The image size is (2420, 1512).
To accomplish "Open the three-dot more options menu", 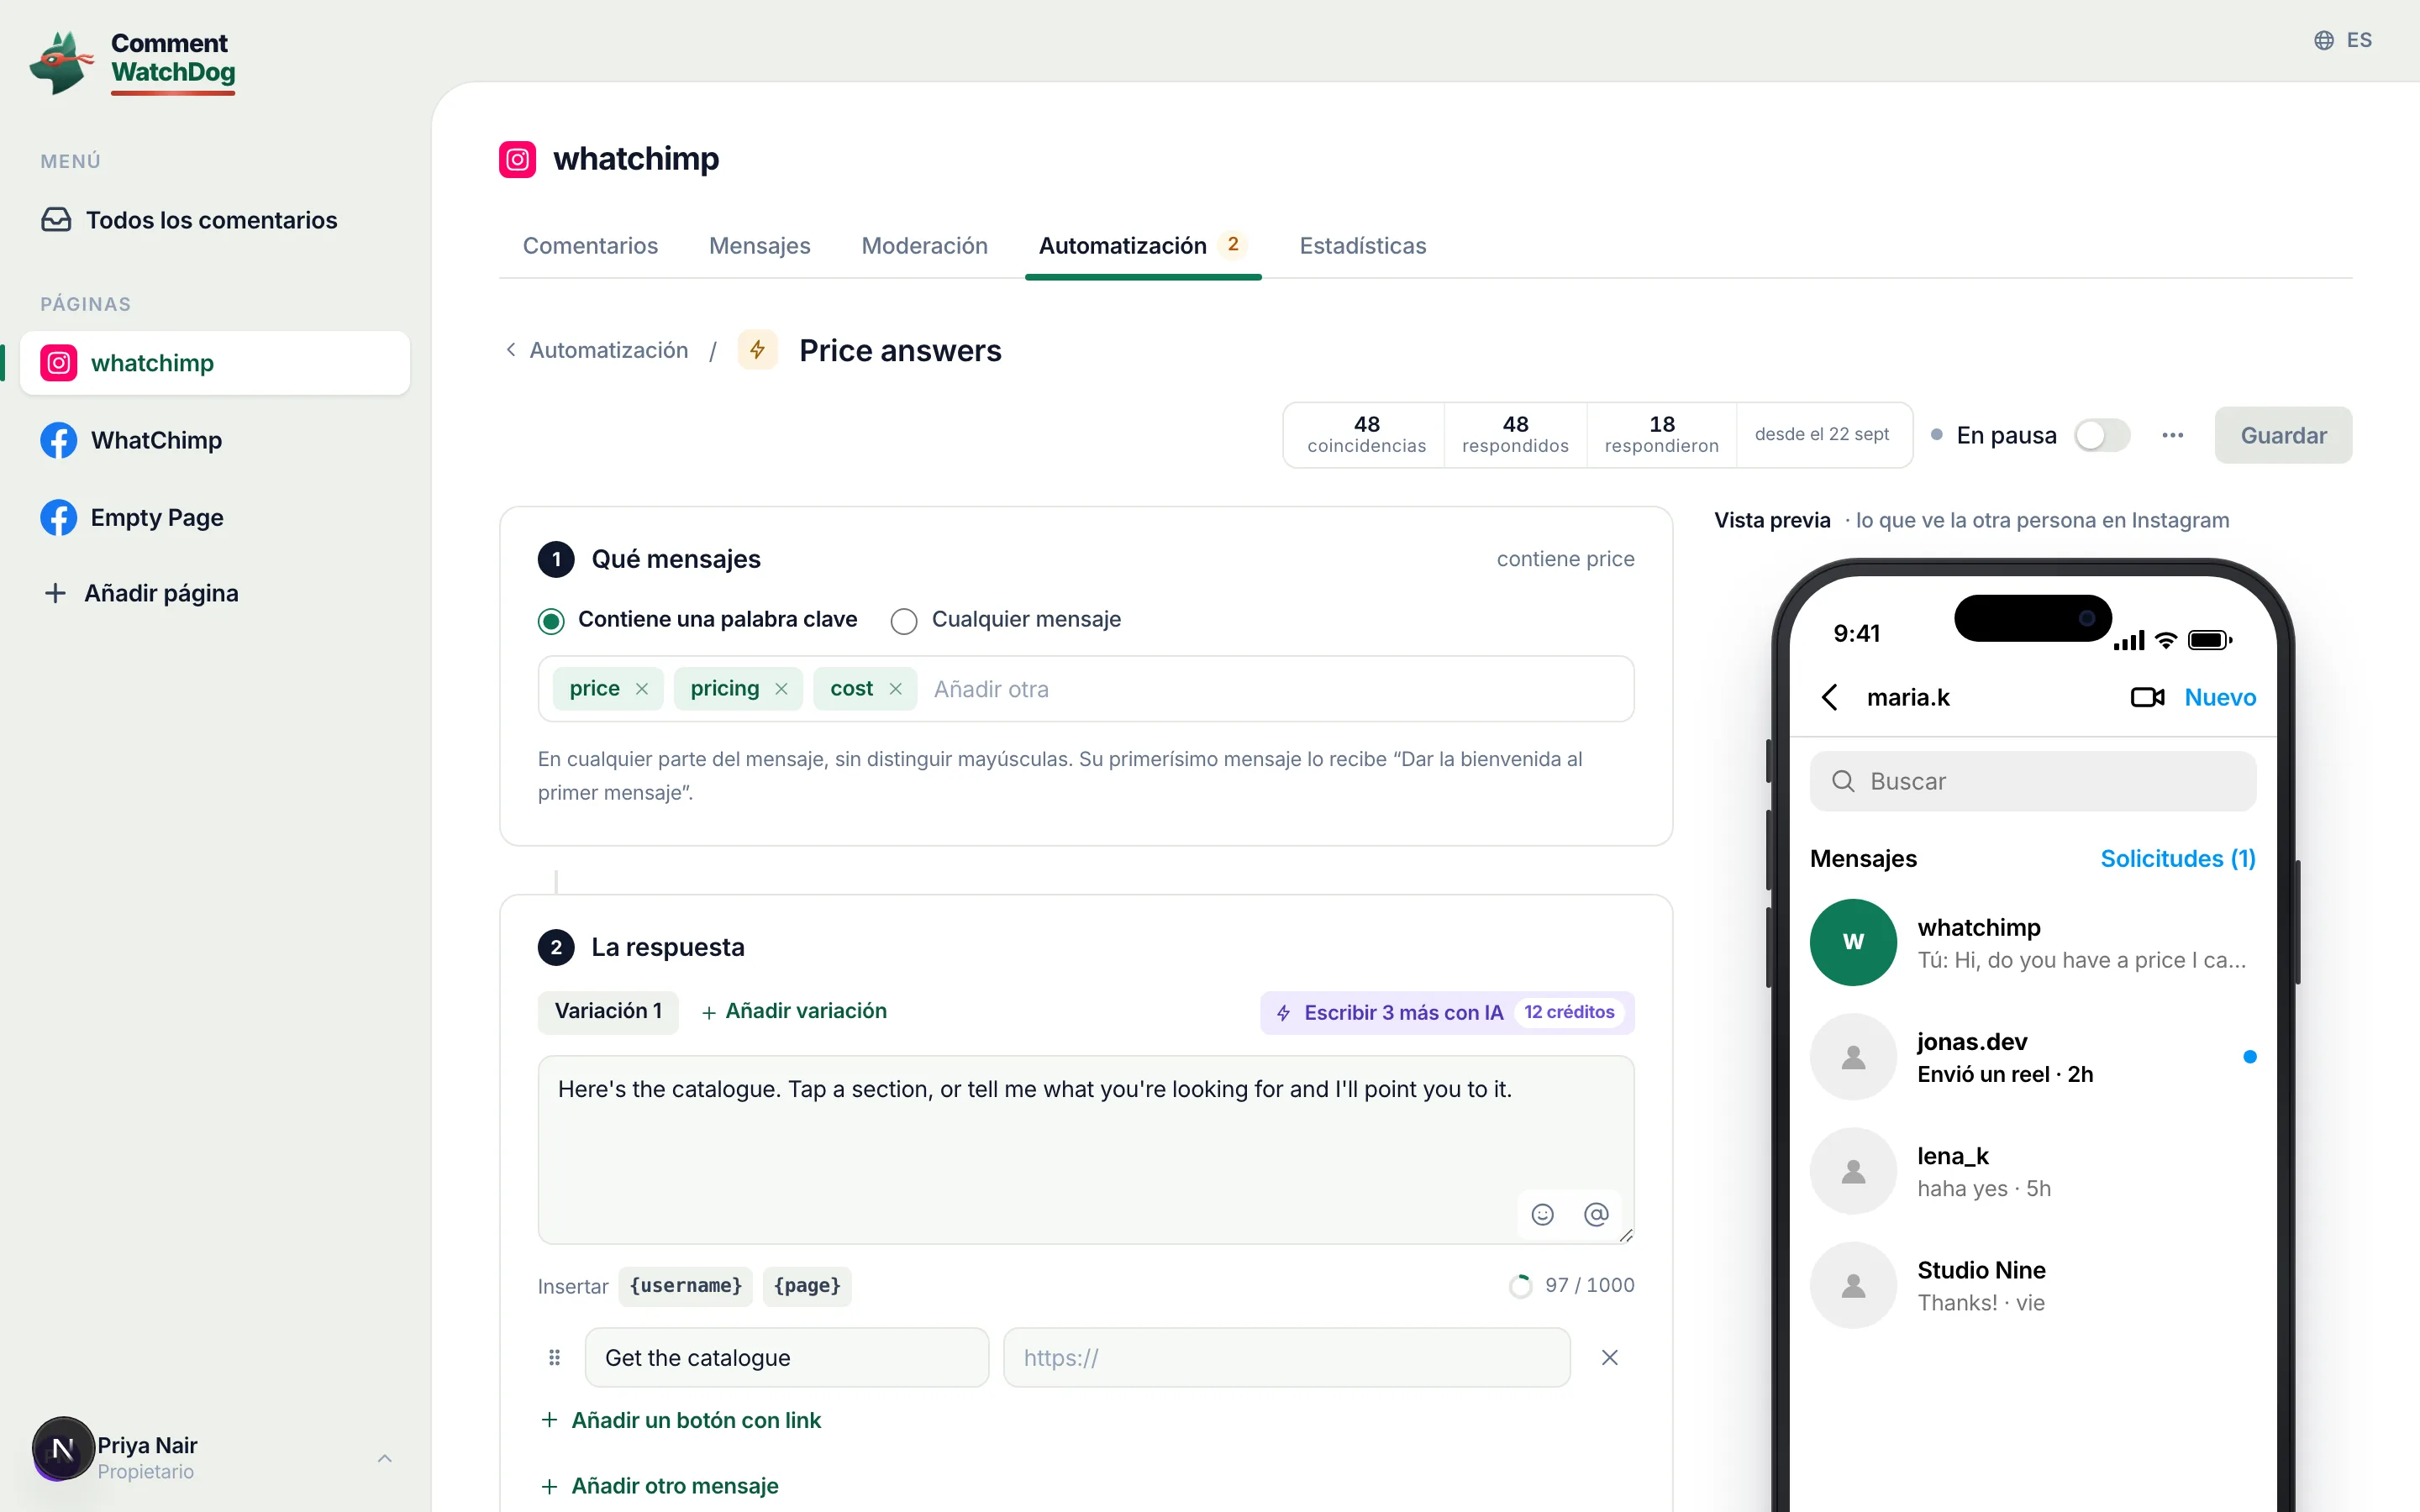I will [x=2172, y=435].
